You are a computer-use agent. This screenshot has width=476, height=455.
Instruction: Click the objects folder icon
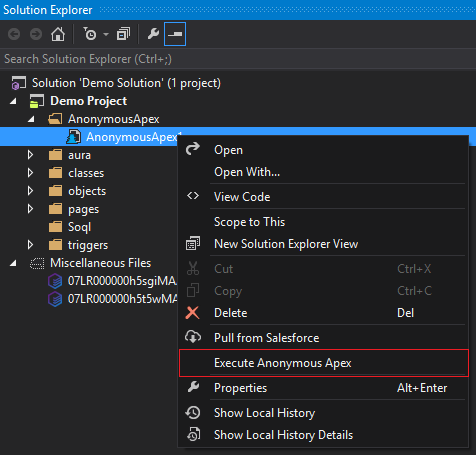(x=55, y=191)
